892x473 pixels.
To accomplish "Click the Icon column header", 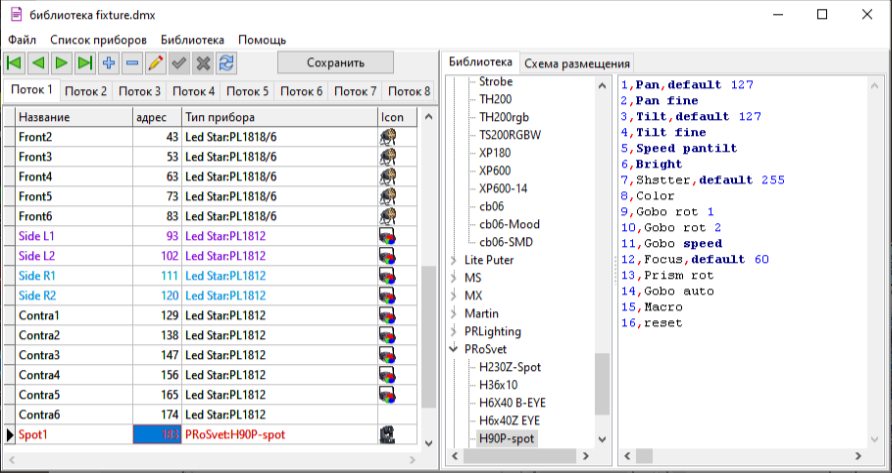I will pyautogui.click(x=398, y=117).
